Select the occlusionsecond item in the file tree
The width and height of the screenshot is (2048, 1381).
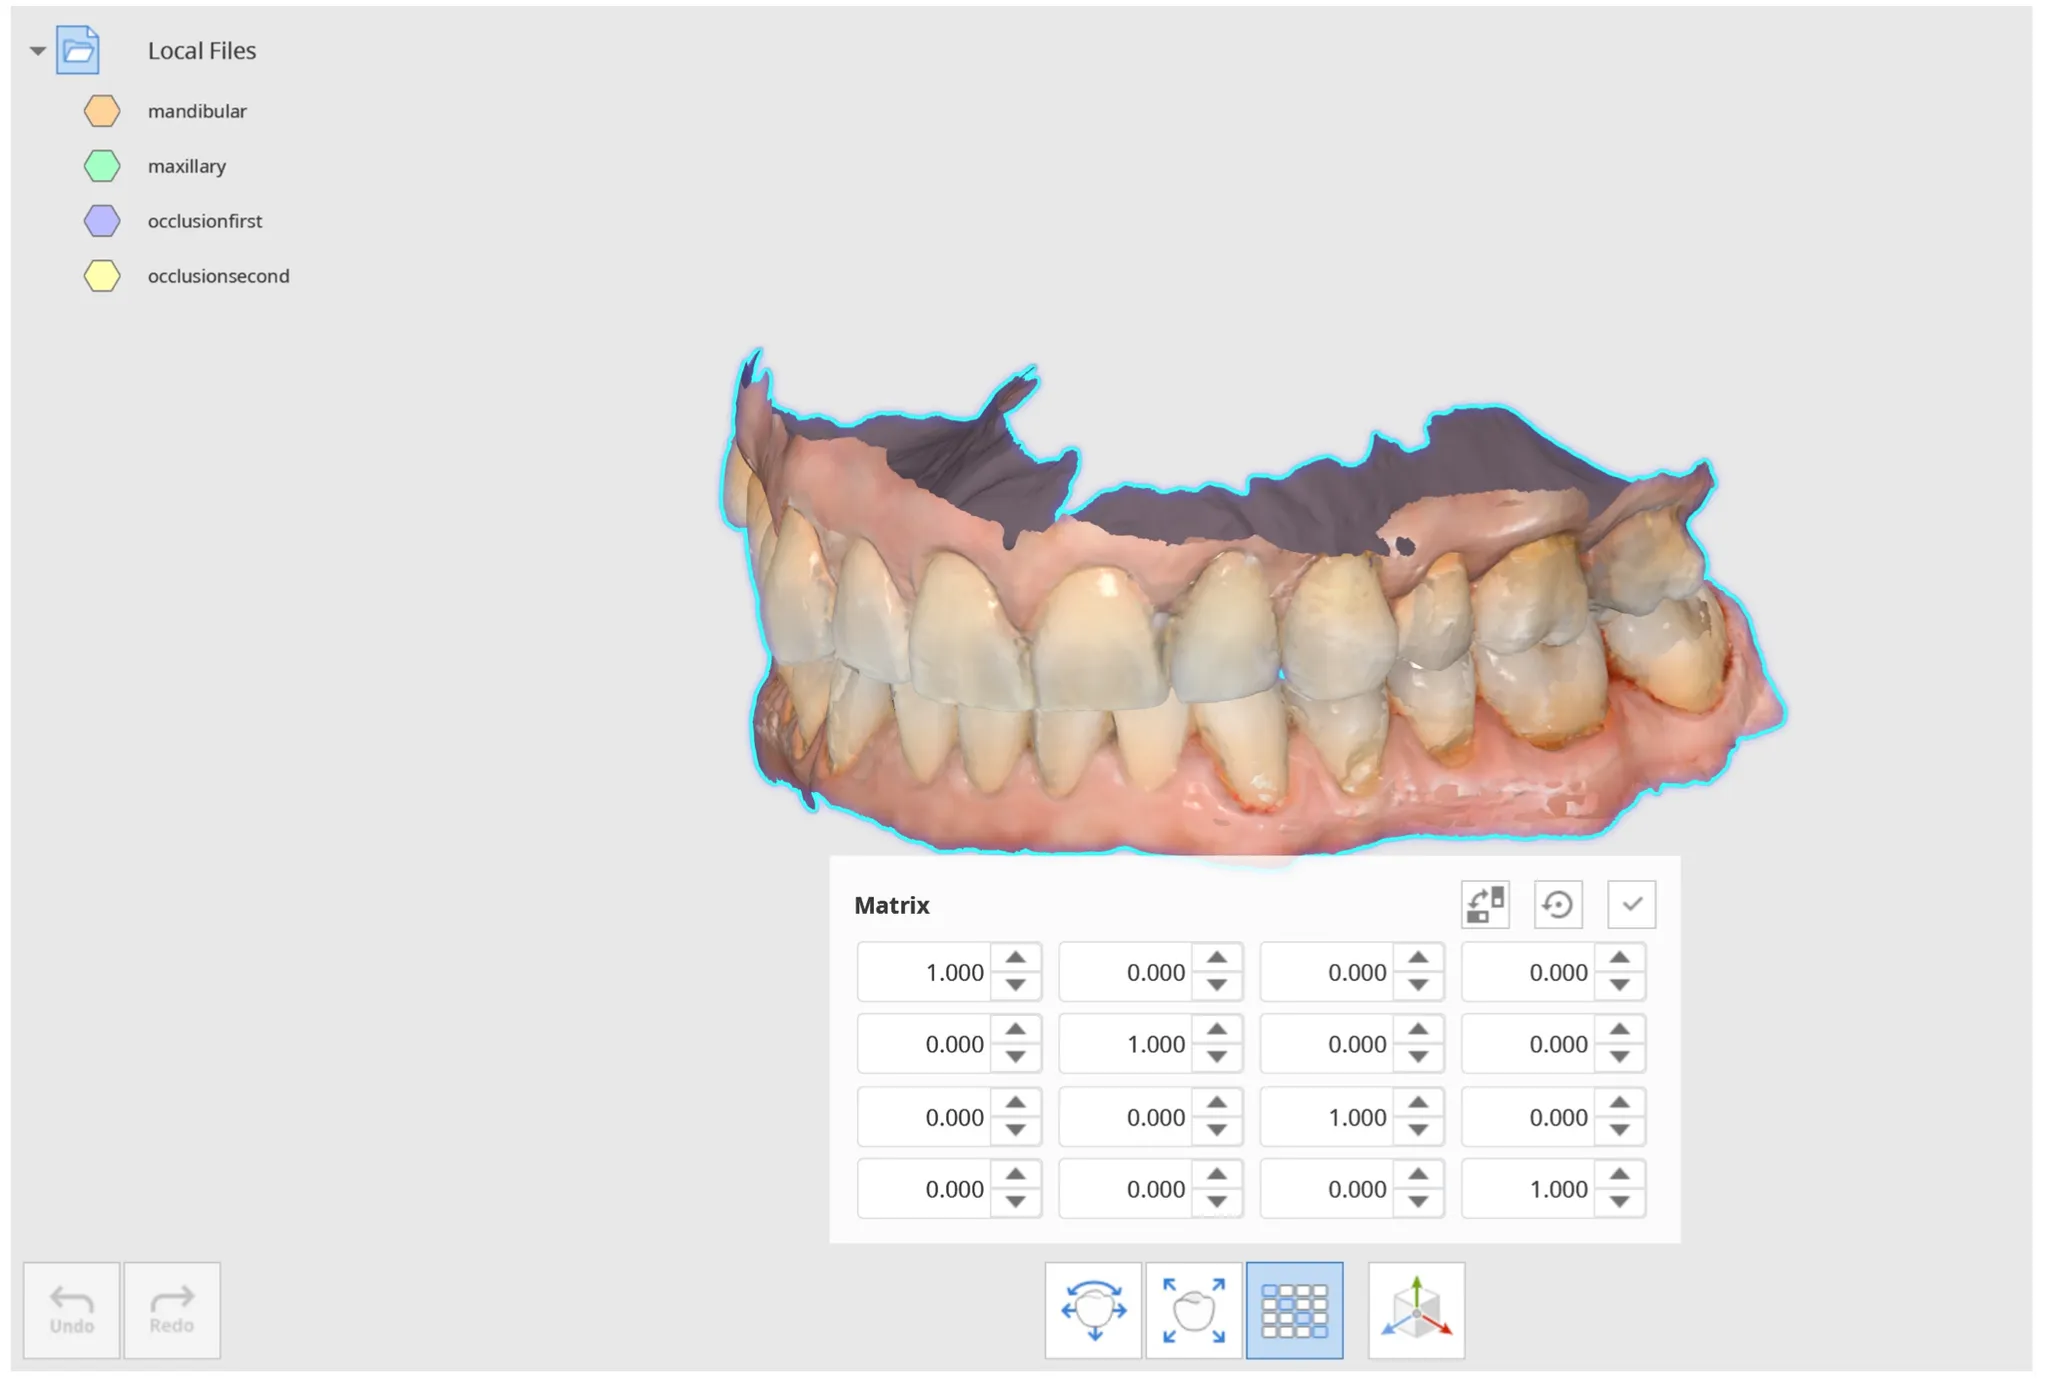click(x=218, y=276)
